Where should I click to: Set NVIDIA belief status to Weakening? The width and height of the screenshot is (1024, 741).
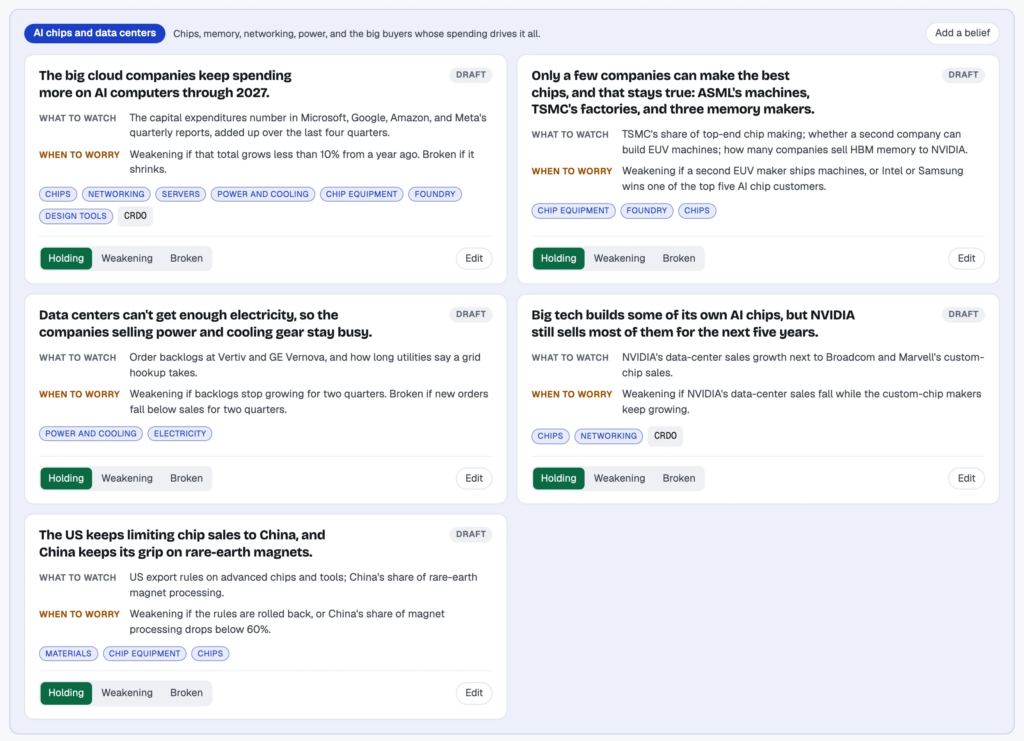click(x=619, y=479)
